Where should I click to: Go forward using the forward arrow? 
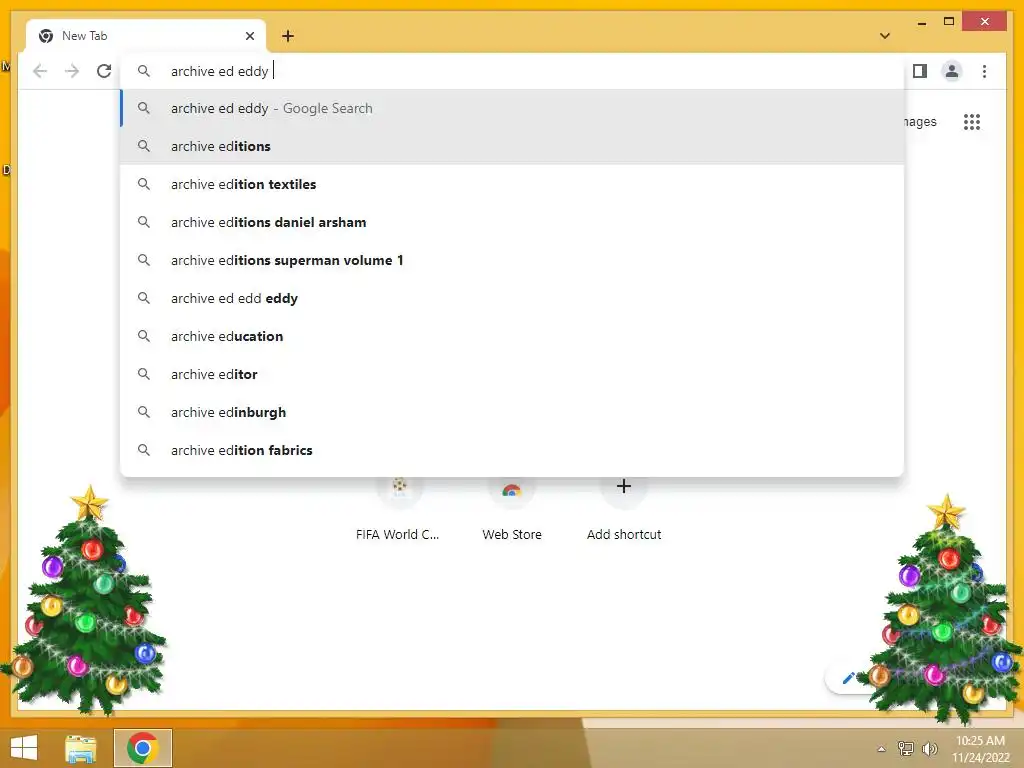click(x=72, y=71)
